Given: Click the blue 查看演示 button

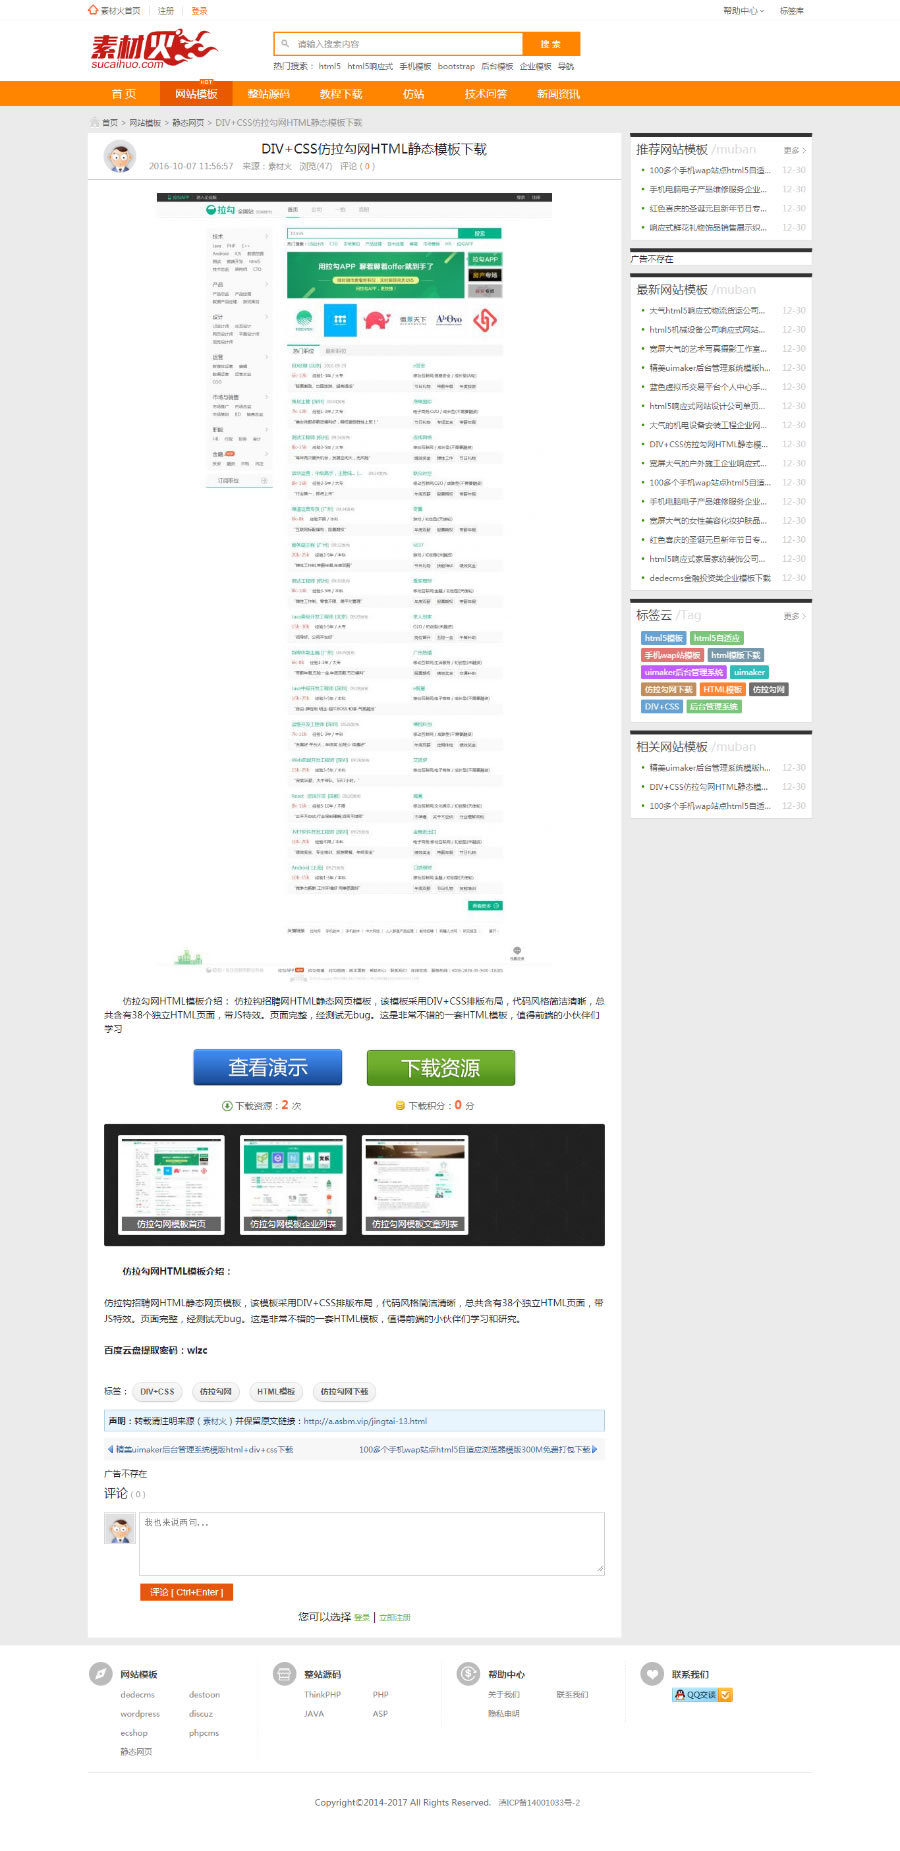Looking at the screenshot, I should tap(268, 1067).
